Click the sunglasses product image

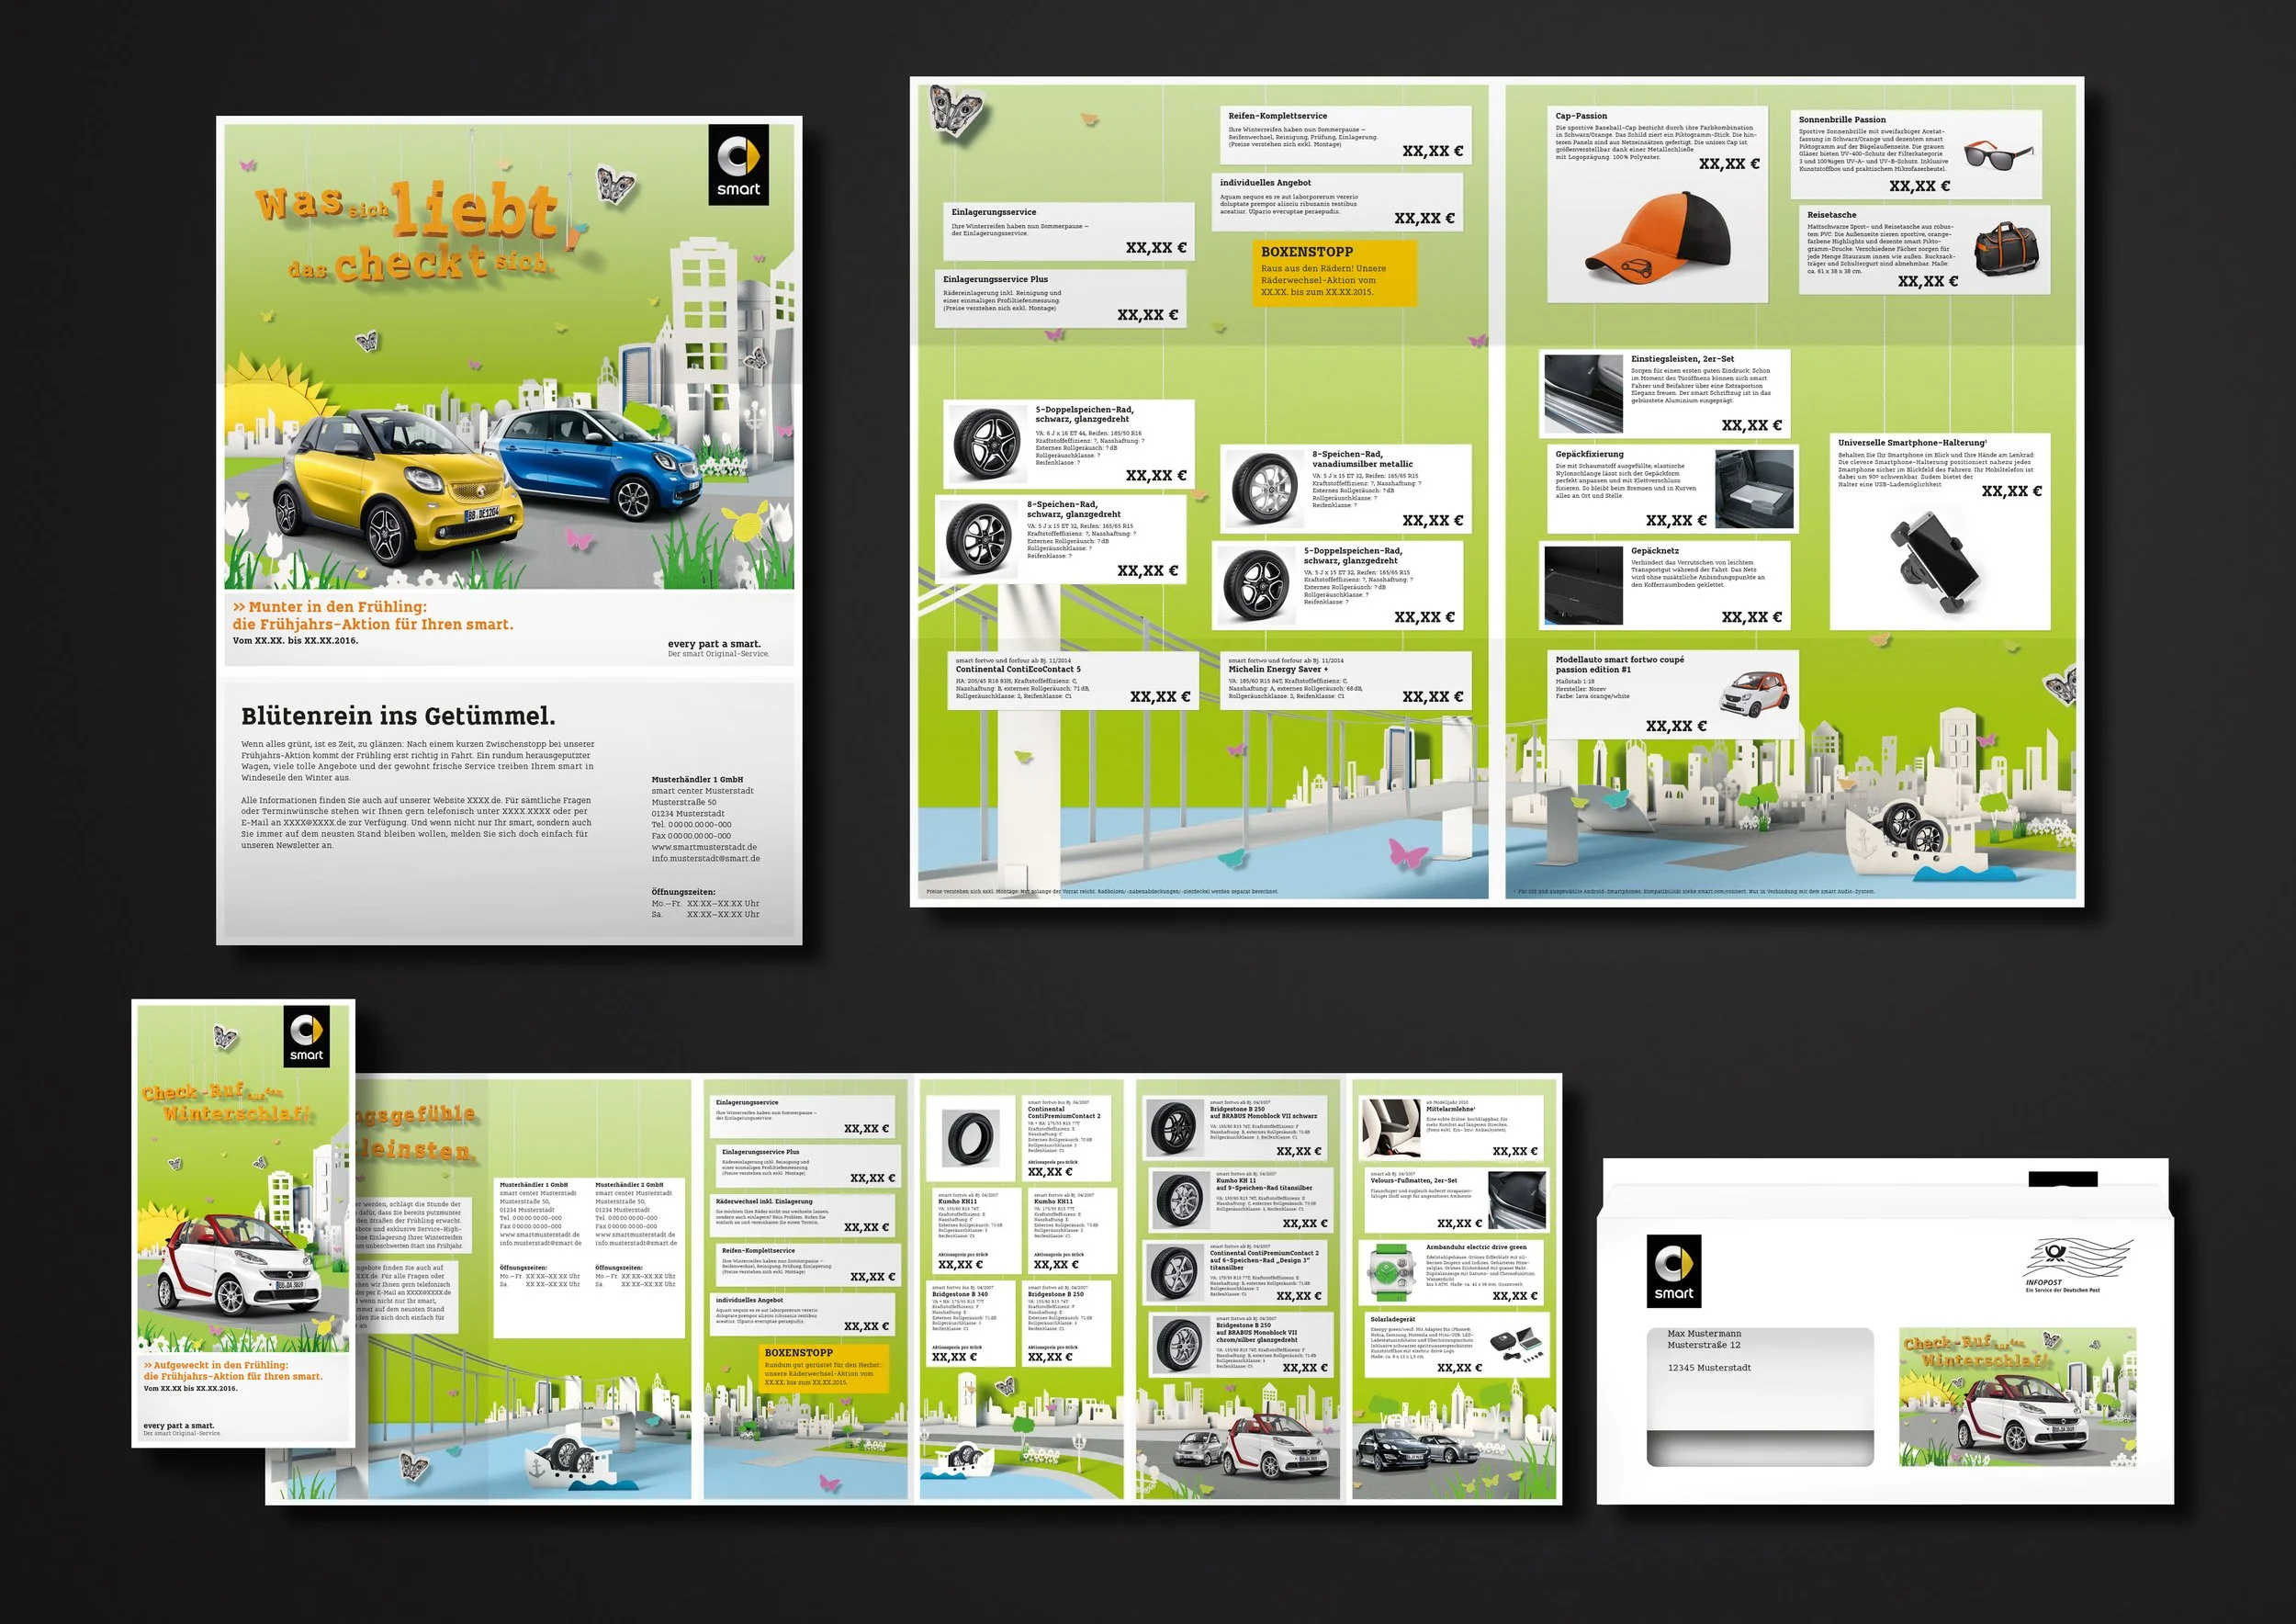point(1998,155)
